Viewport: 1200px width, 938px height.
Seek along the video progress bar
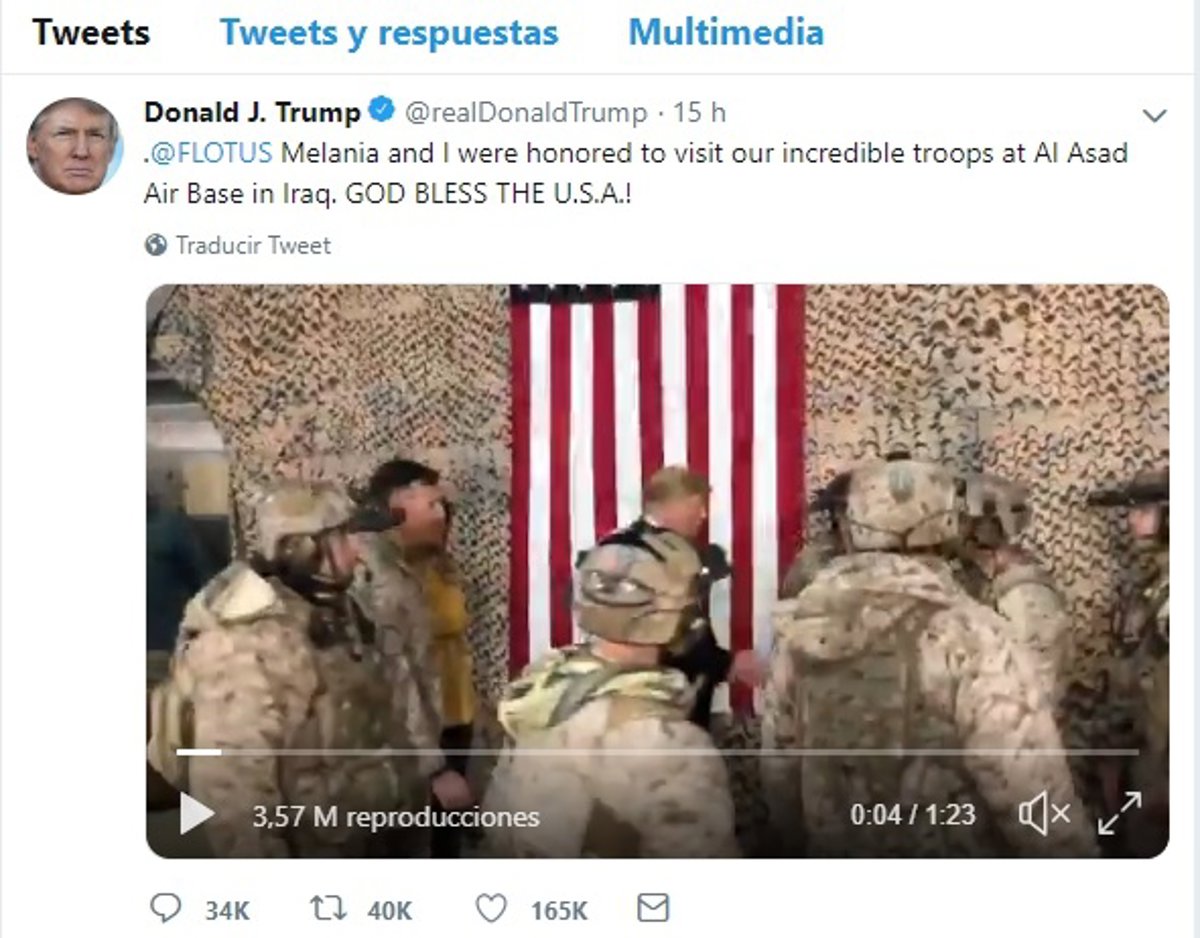point(658,751)
